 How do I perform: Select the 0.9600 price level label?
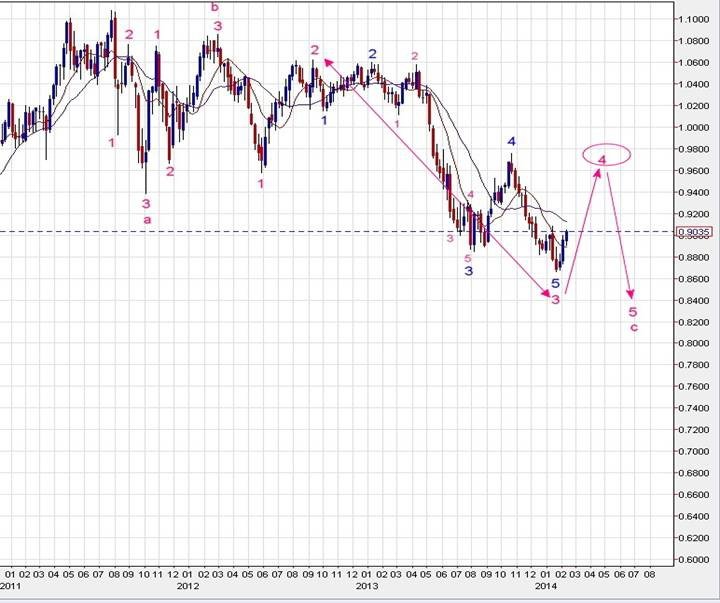pos(694,171)
